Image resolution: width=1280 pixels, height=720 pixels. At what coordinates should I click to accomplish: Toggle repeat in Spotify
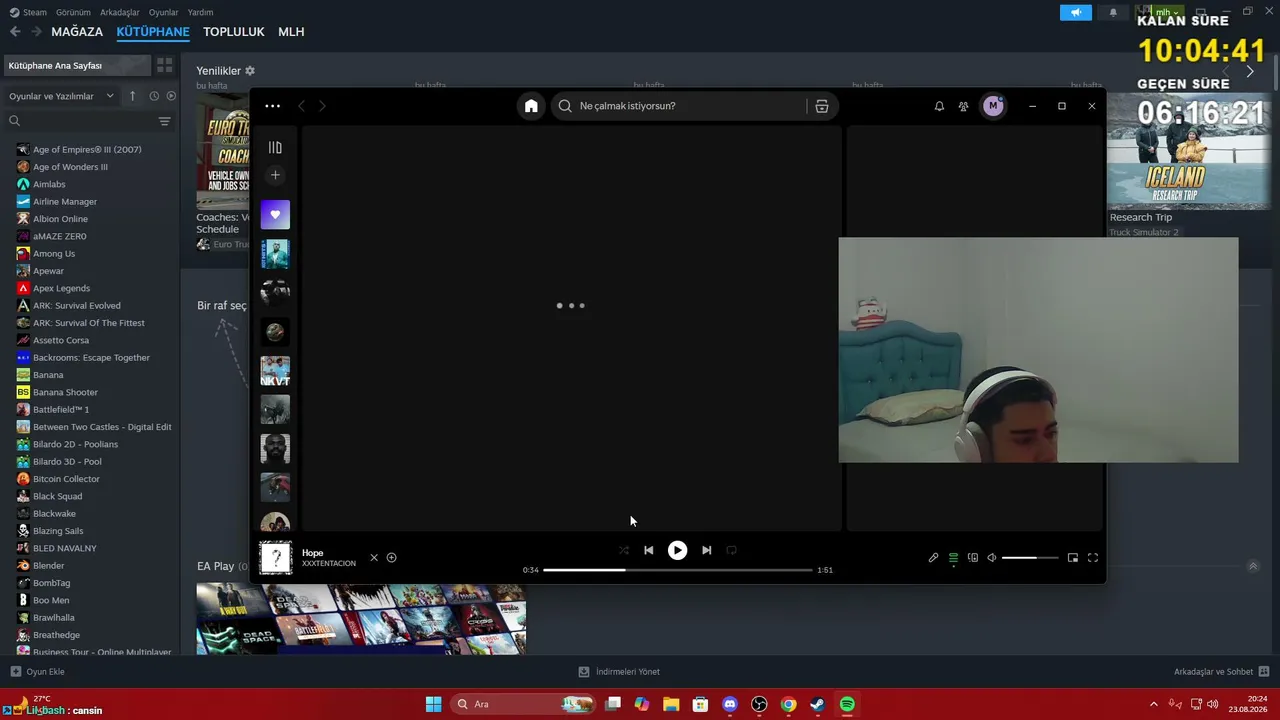point(731,550)
